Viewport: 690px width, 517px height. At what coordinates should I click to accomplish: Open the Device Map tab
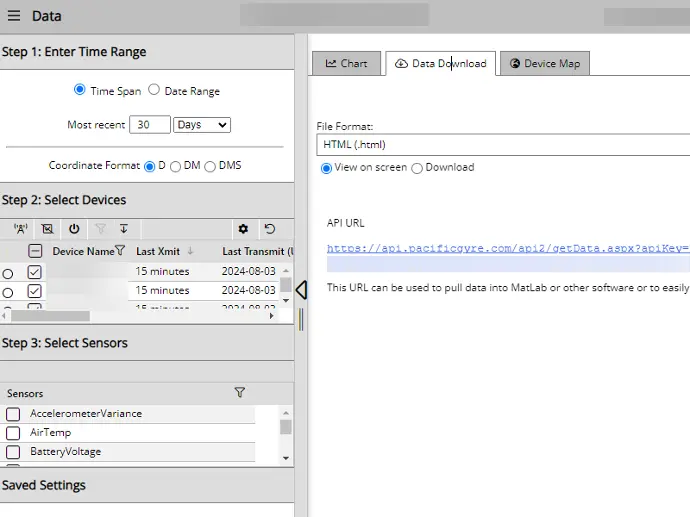544,63
